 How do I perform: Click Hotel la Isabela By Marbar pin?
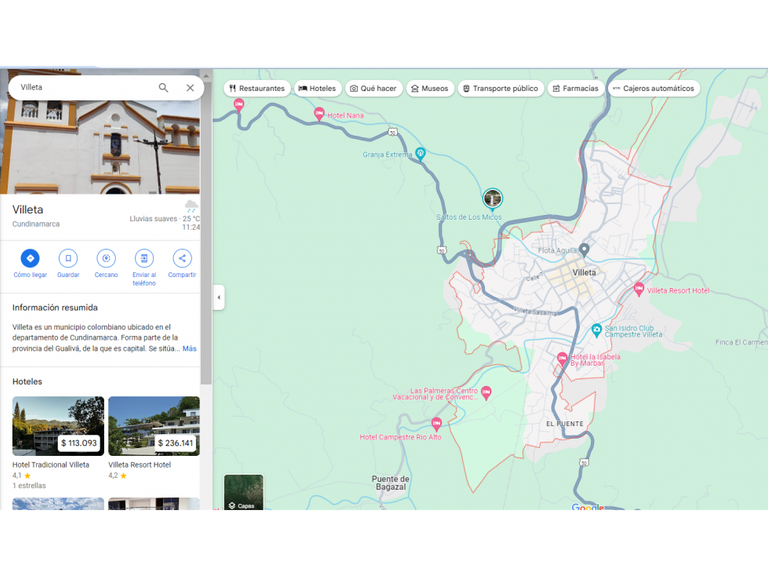562,358
